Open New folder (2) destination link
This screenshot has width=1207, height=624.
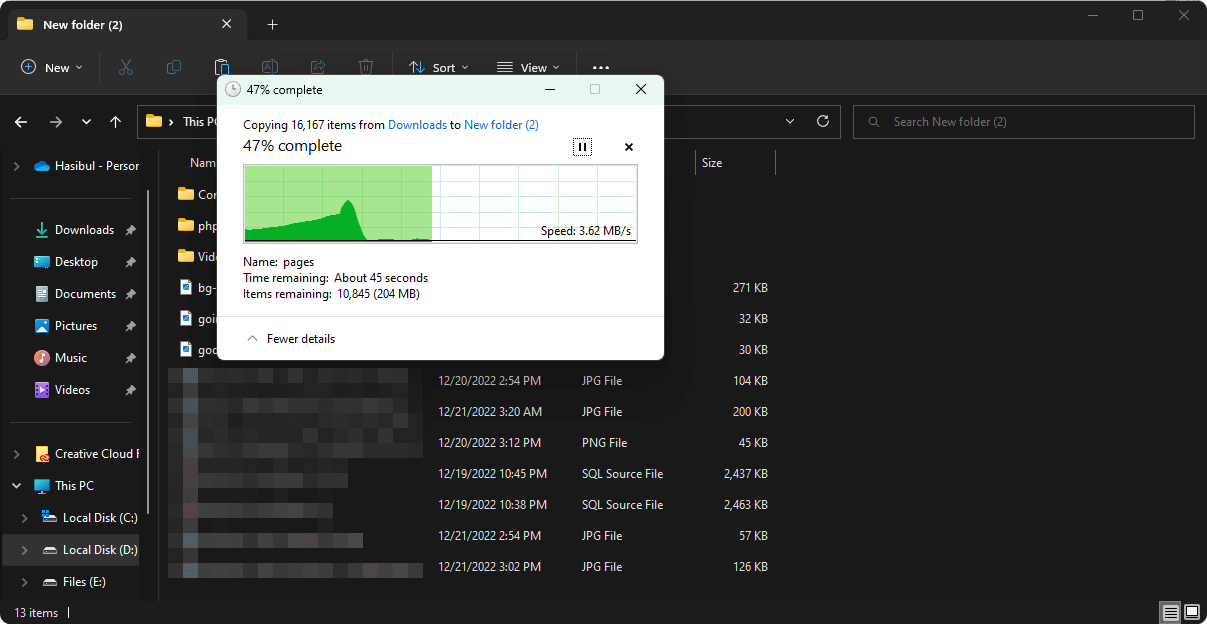[501, 125]
